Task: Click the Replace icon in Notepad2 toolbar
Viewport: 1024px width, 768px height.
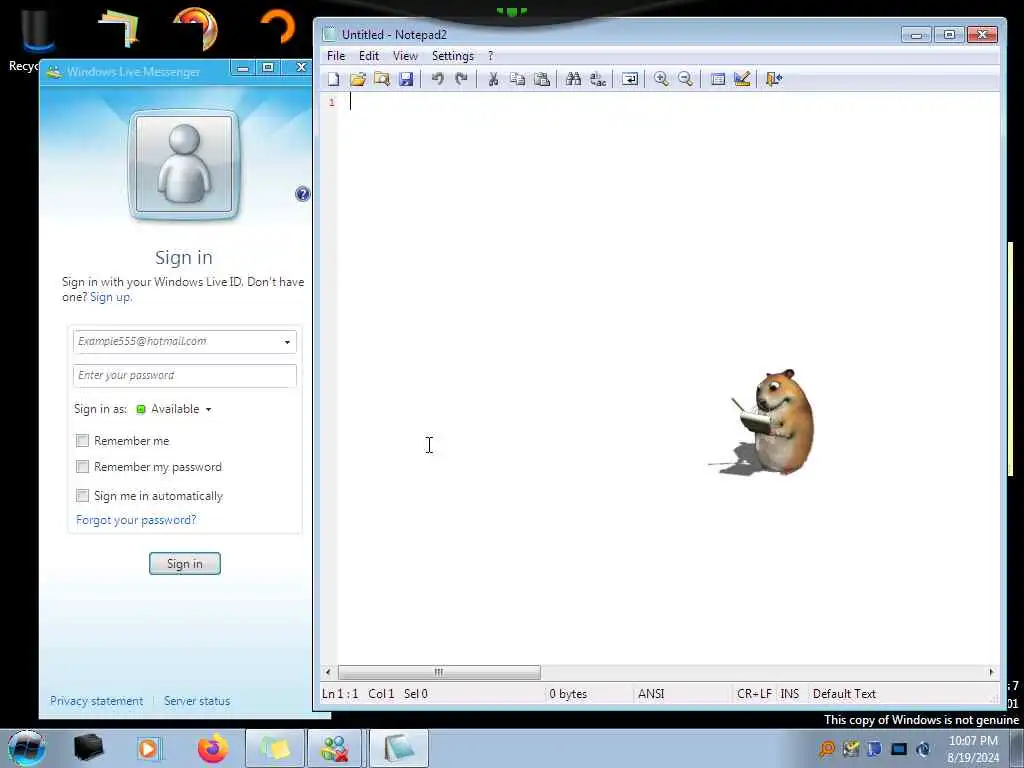Action: tap(598, 79)
